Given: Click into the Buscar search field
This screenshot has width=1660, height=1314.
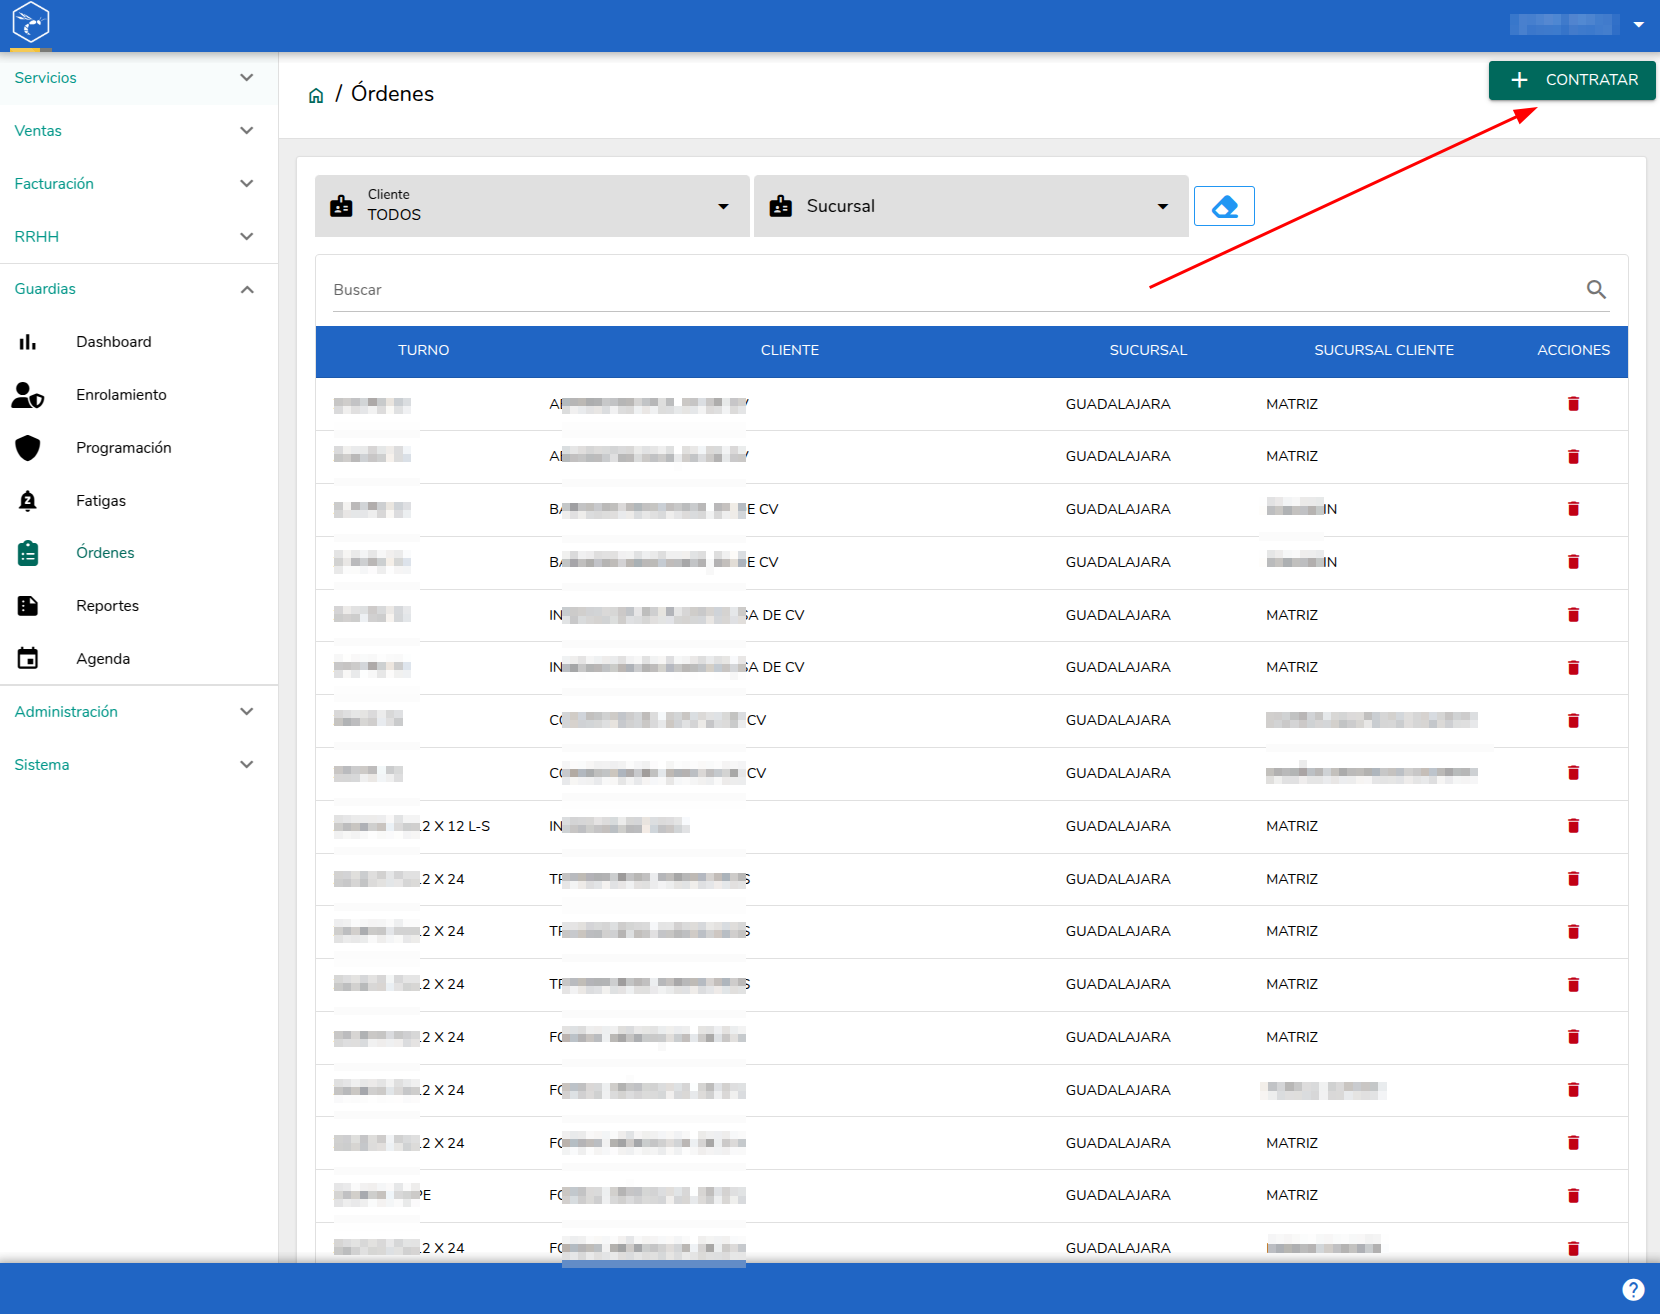Looking at the screenshot, I should pos(955,290).
